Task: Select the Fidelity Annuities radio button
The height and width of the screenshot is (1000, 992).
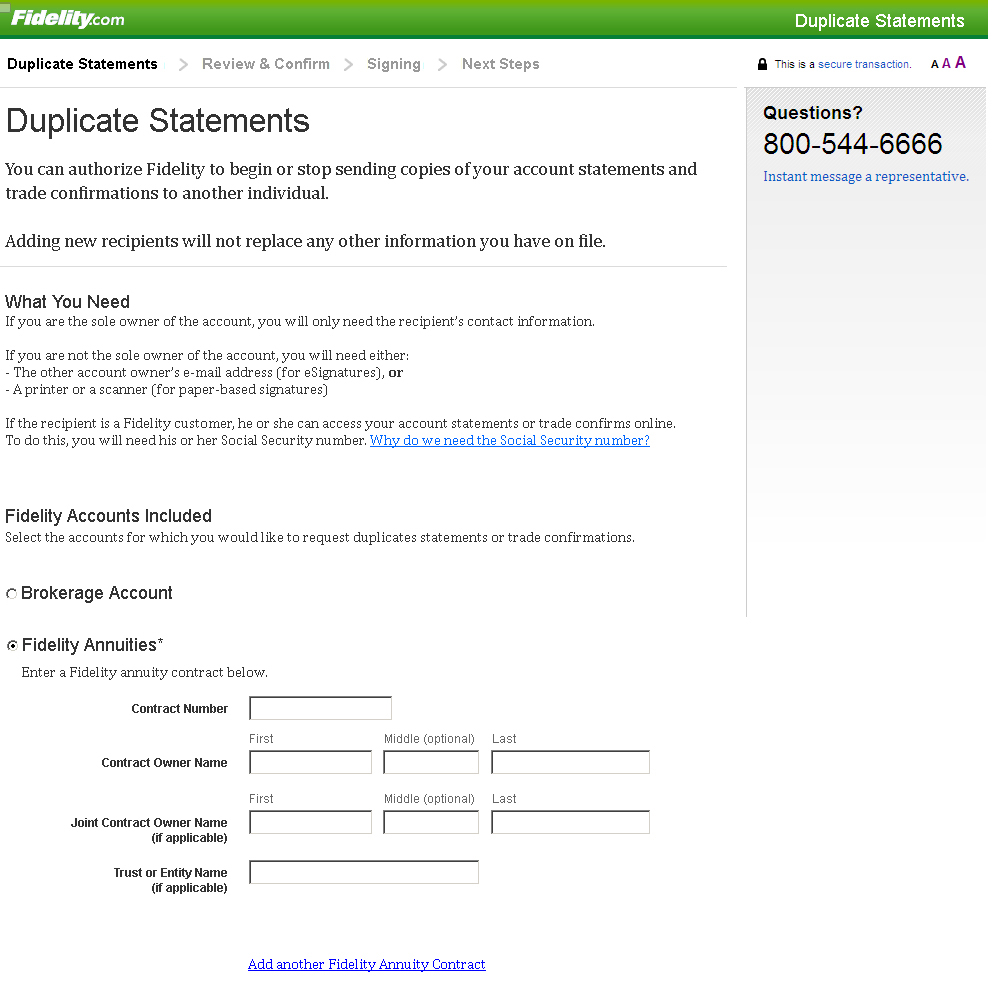Action: 11,645
